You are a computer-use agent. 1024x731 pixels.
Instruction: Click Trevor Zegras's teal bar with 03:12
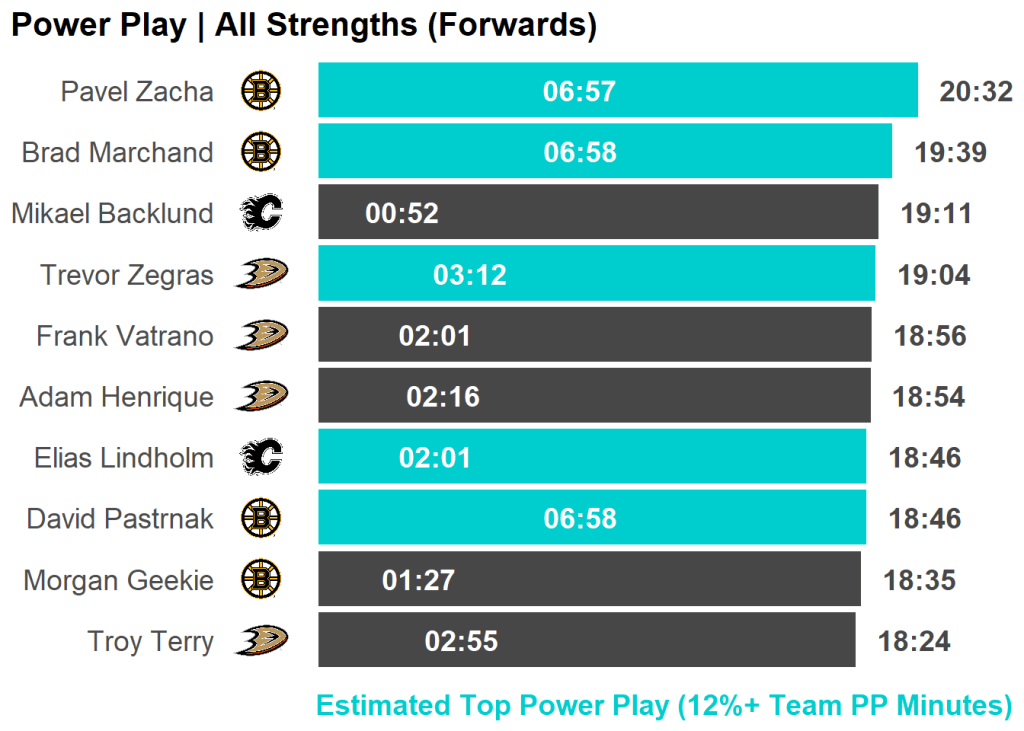click(x=596, y=274)
